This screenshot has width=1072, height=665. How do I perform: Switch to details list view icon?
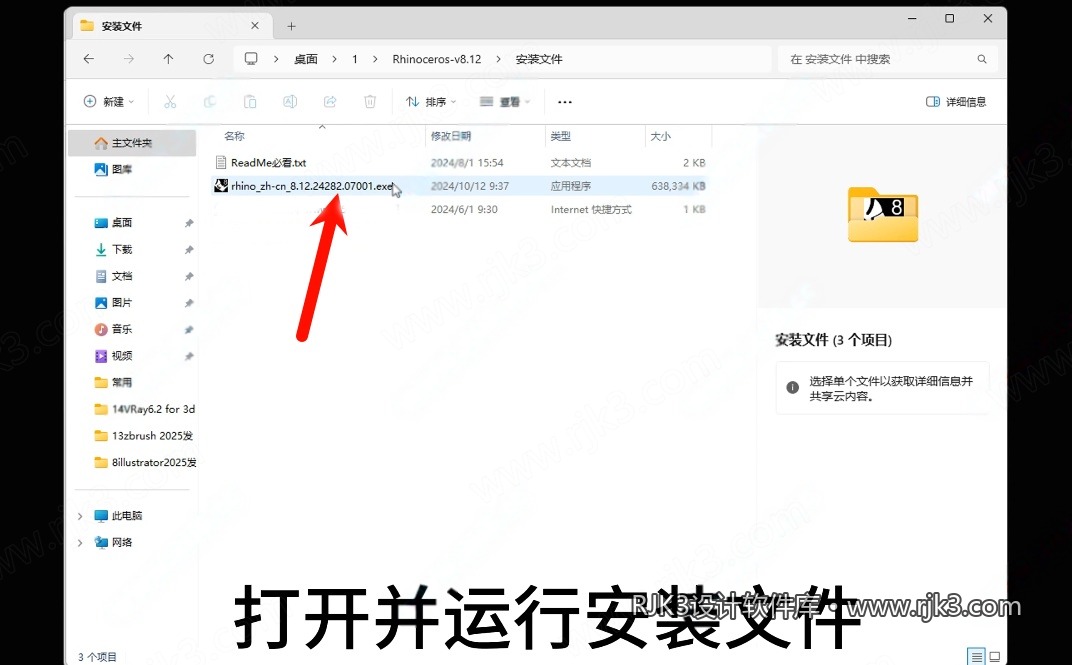coord(978,657)
